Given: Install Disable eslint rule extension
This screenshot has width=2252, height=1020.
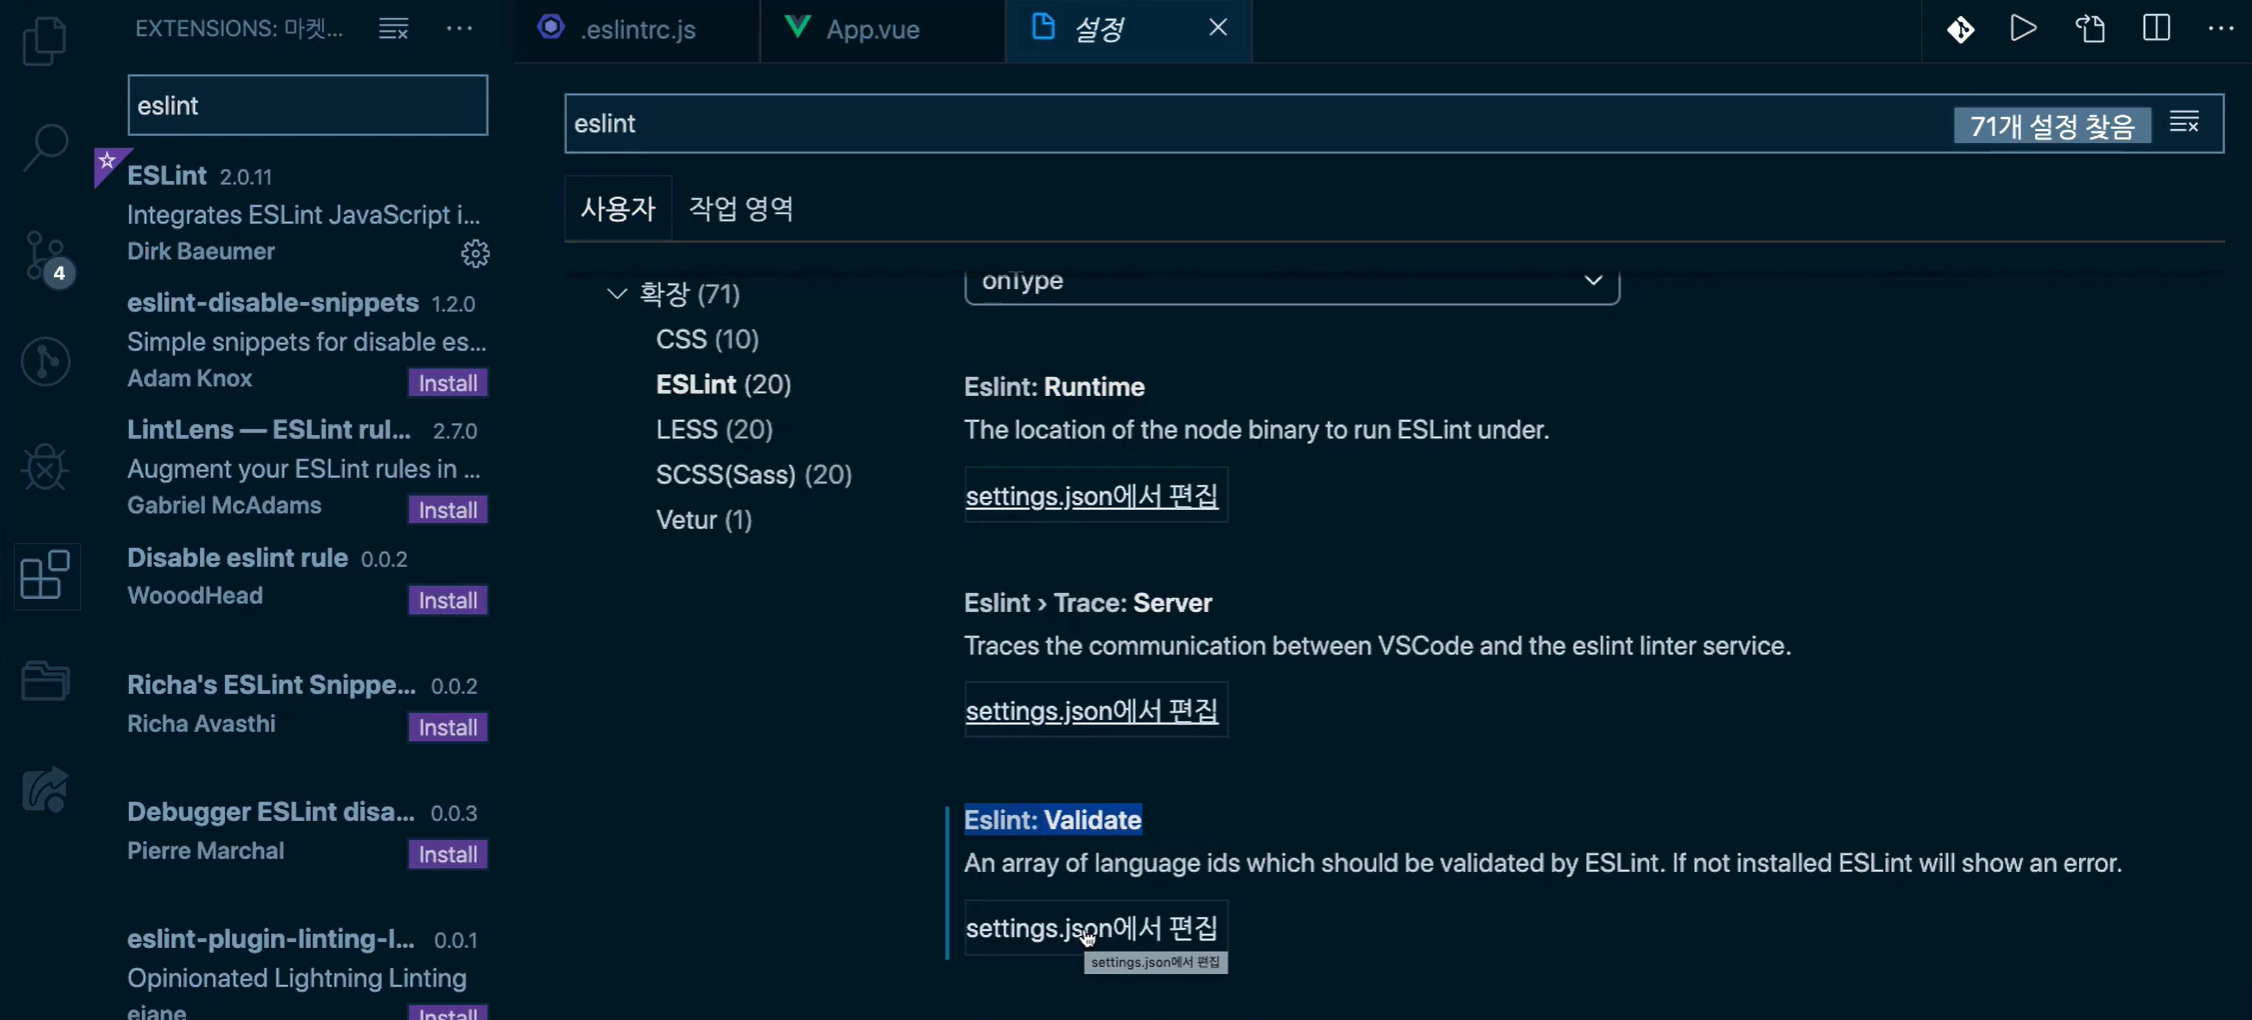Looking at the screenshot, I should pos(448,600).
